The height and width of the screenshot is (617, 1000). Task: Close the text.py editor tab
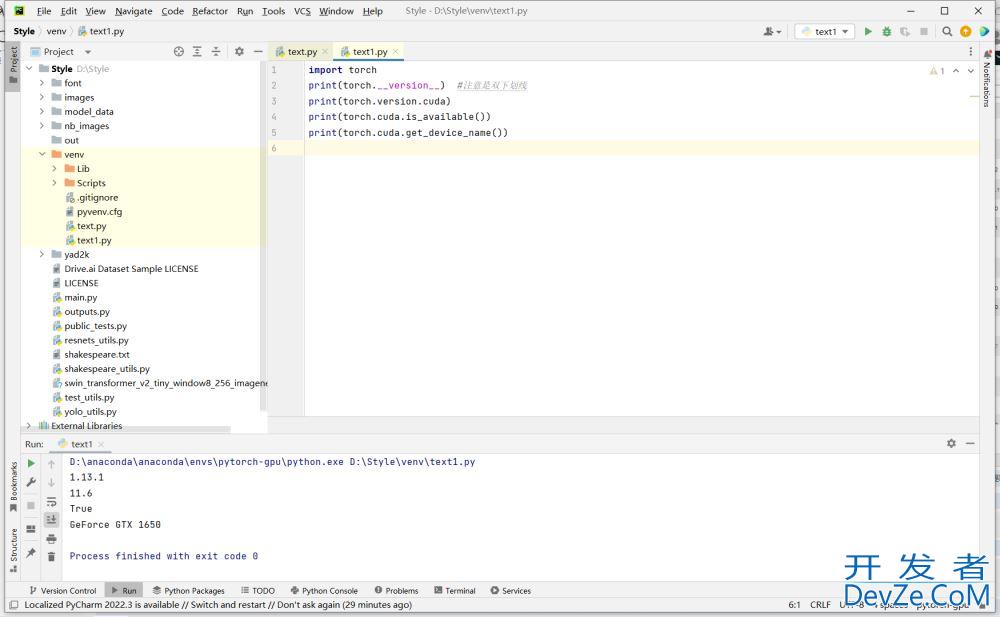(325, 52)
